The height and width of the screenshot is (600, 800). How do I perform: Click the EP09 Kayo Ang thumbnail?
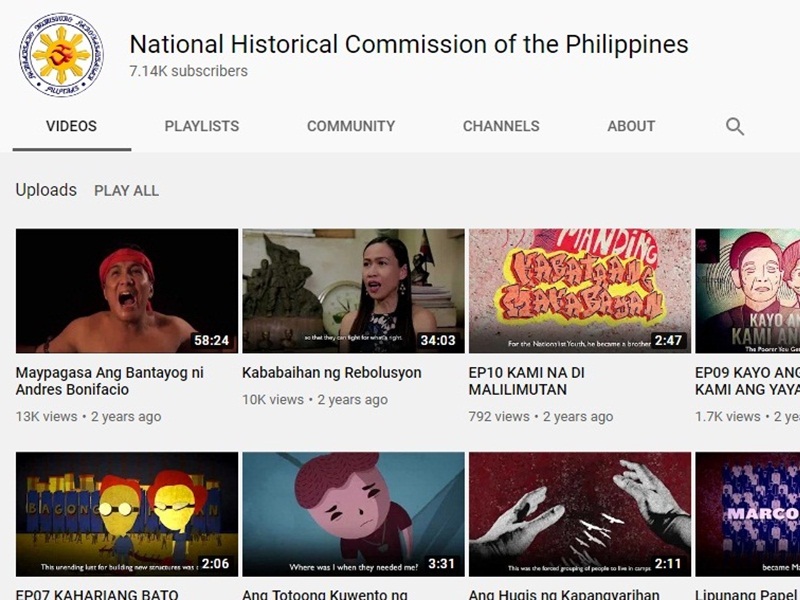click(747, 291)
